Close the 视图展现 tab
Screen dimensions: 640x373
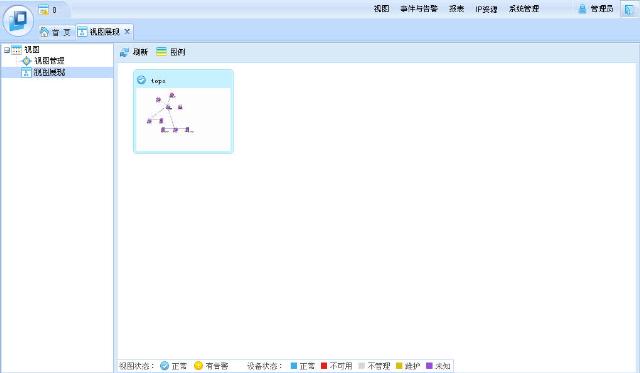click(127, 31)
